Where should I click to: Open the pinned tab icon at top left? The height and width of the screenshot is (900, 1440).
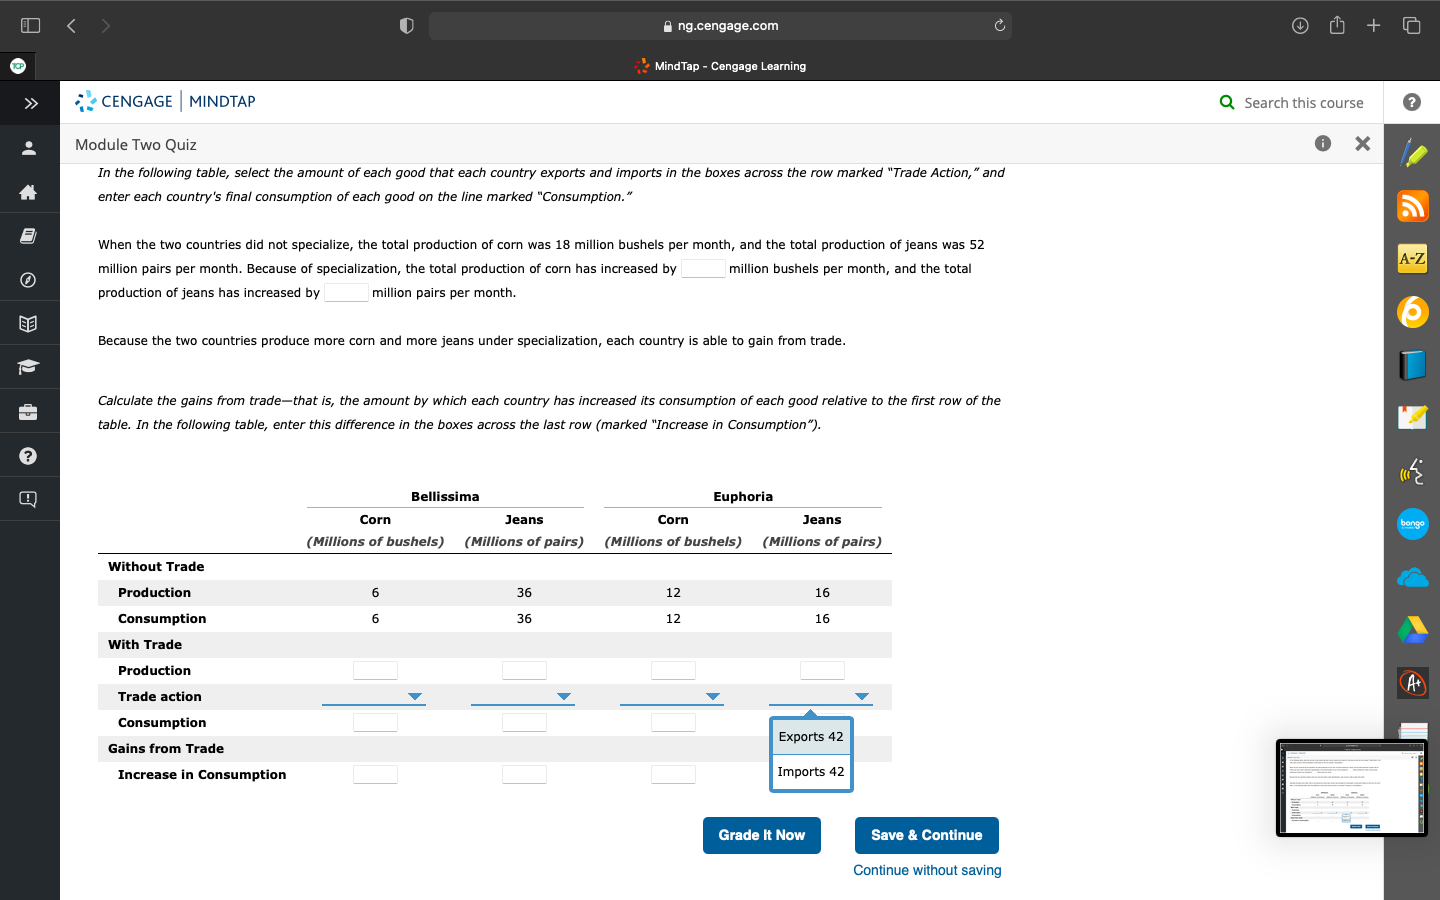coord(17,66)
